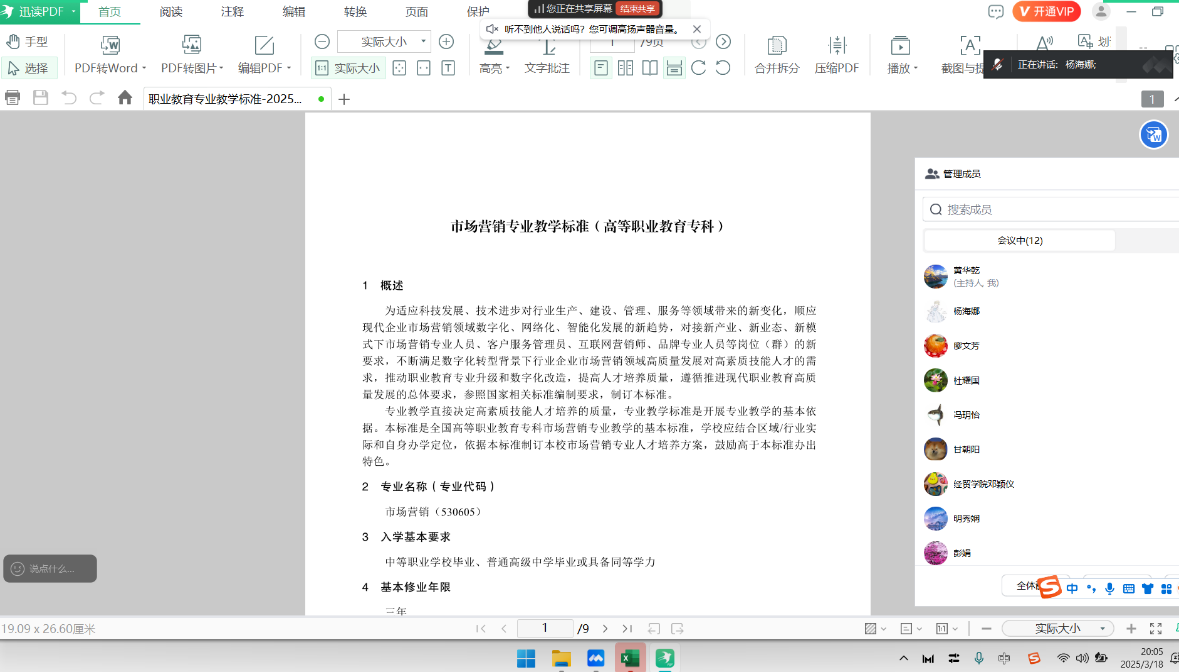The image size is (1179, 672).
Task: Click the member search field (搜索成员)
Action: coord(1050,210)
